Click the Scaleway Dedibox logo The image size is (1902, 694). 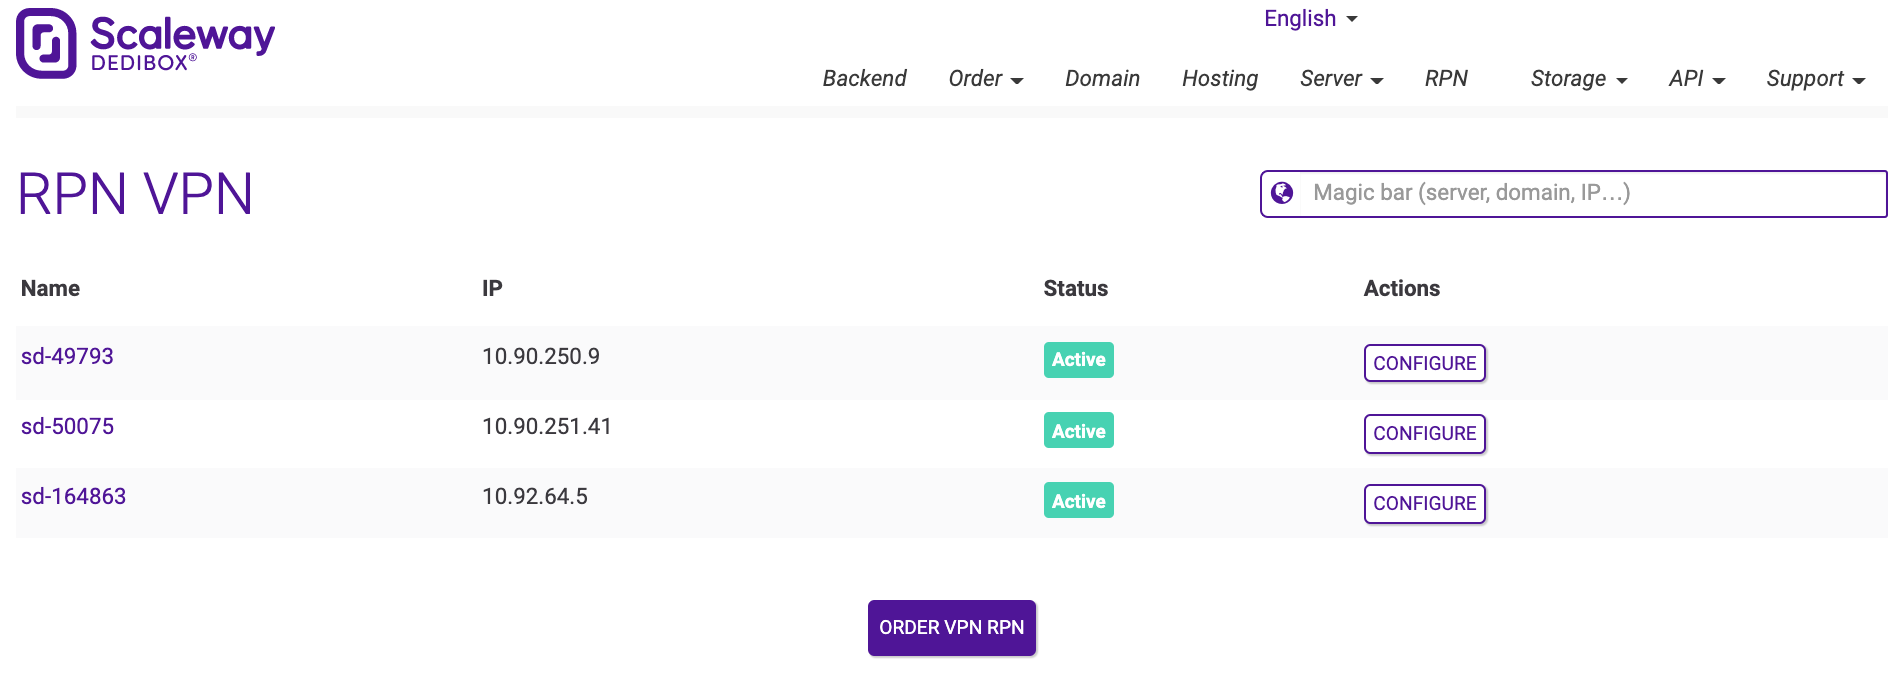[x=145, y=43]
